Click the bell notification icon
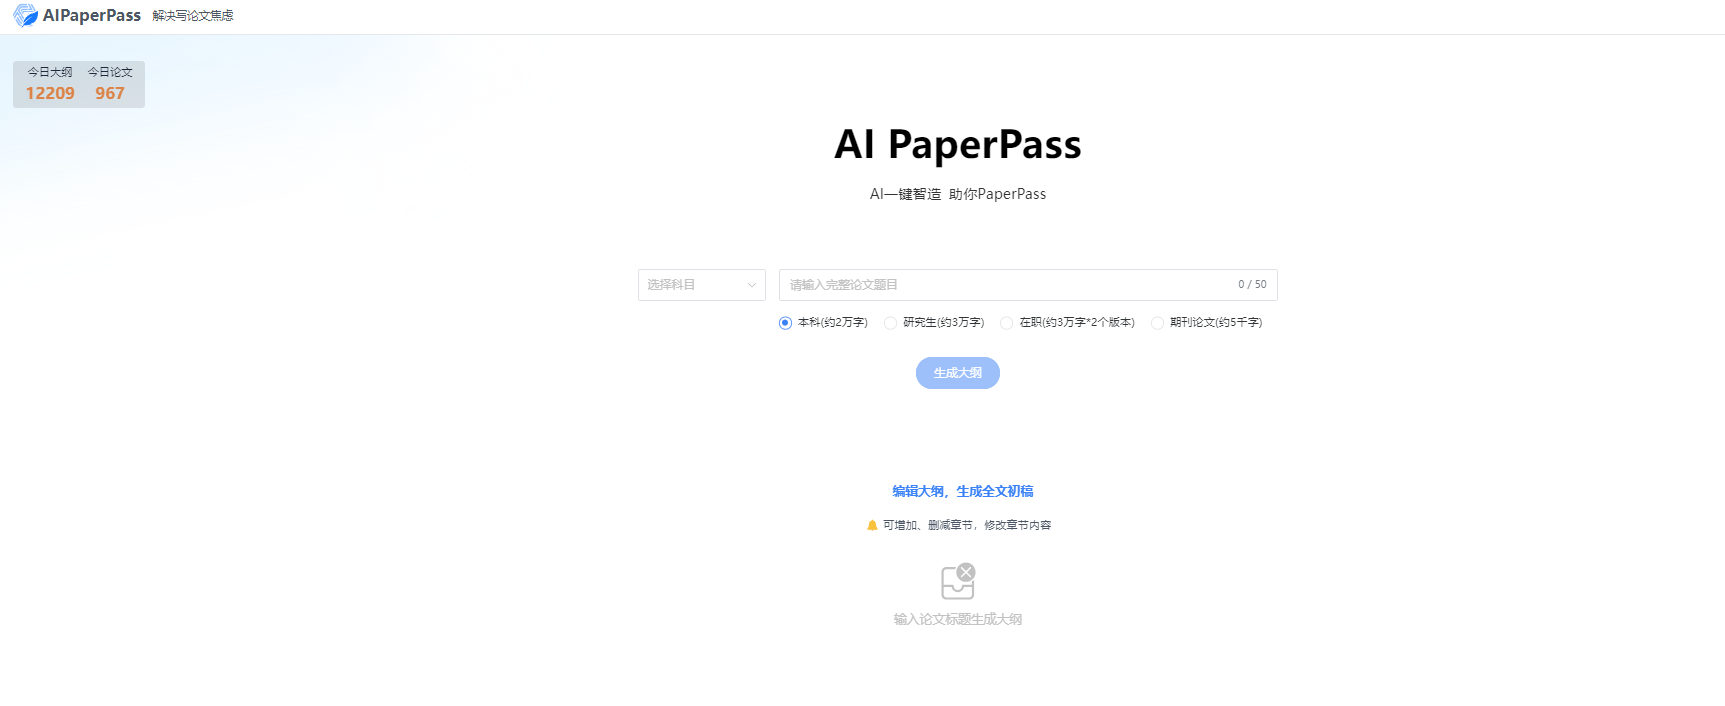1725x706 pixels. click(x=872, y=525)
